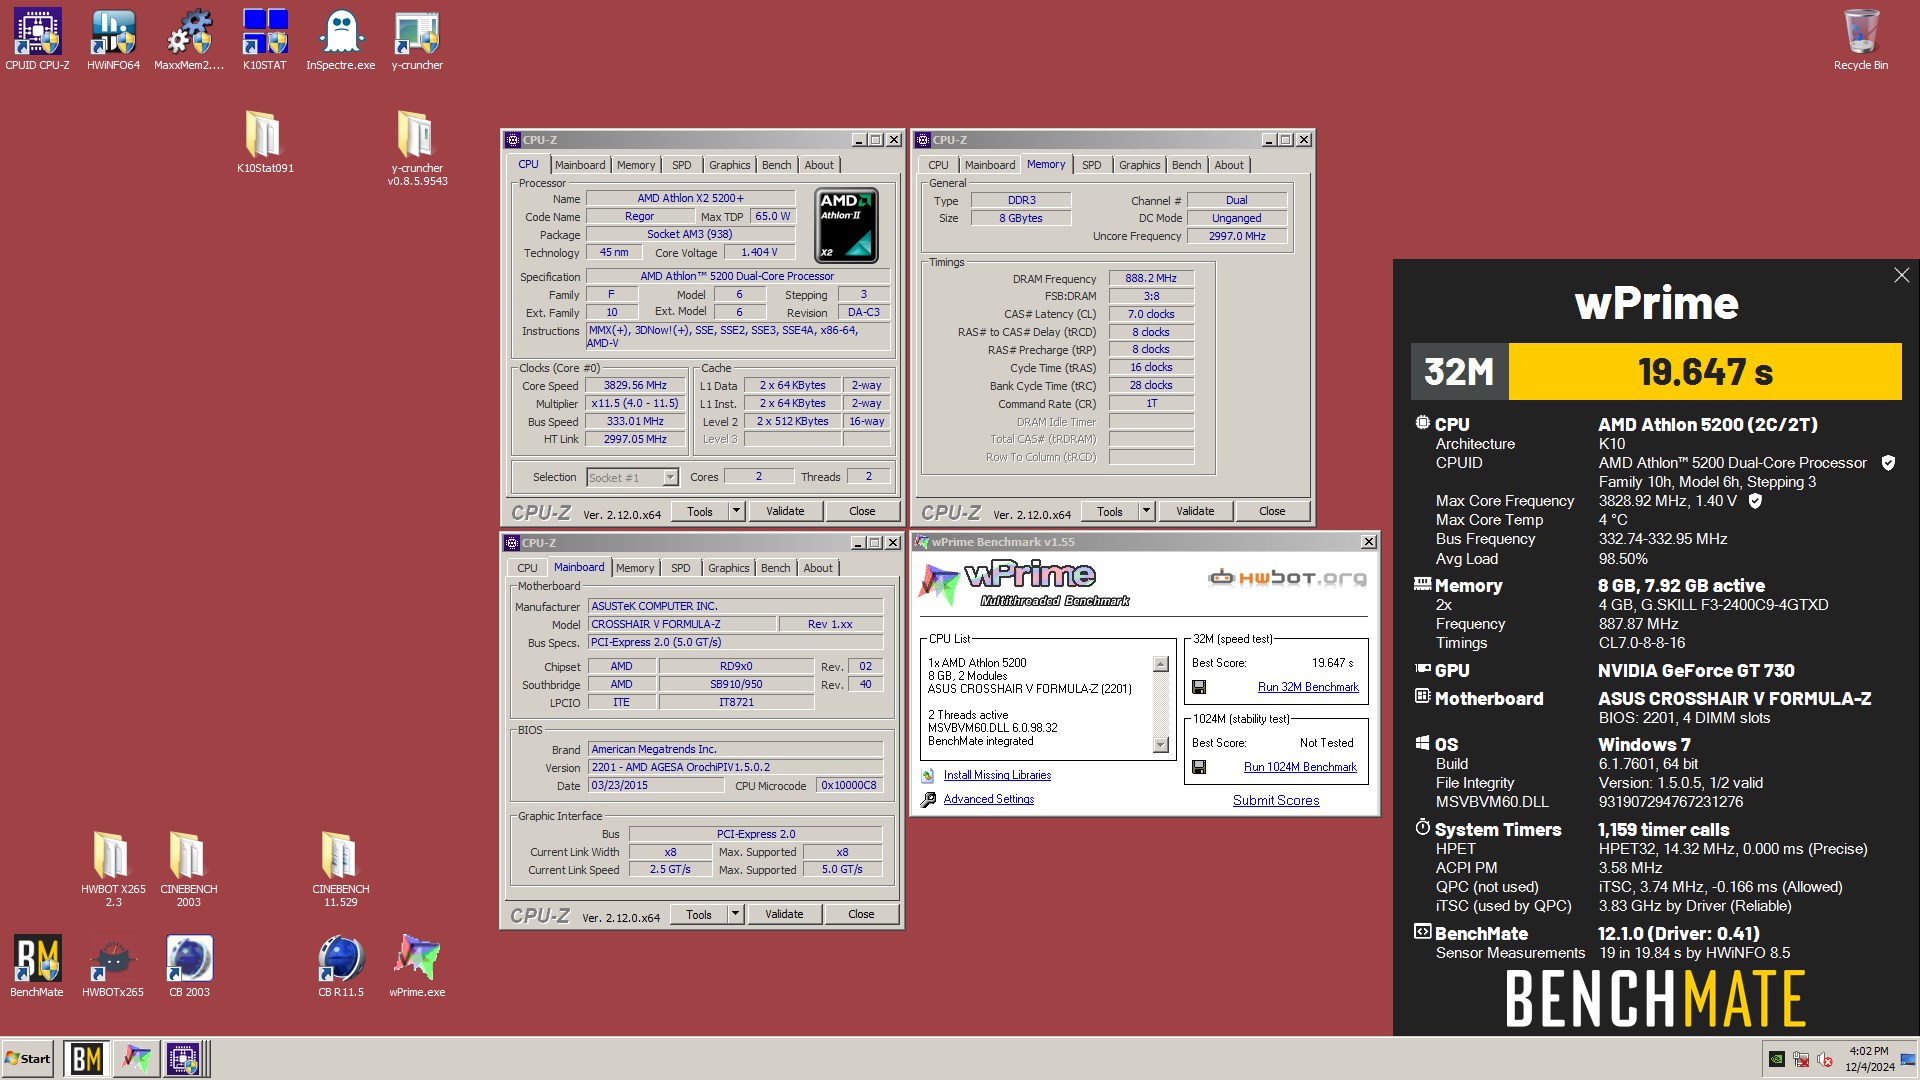Open the Memory tab in the Mainboard window
This screenshot has width=1920, height=1080.
pyautogui.click(x=635, y=568)
